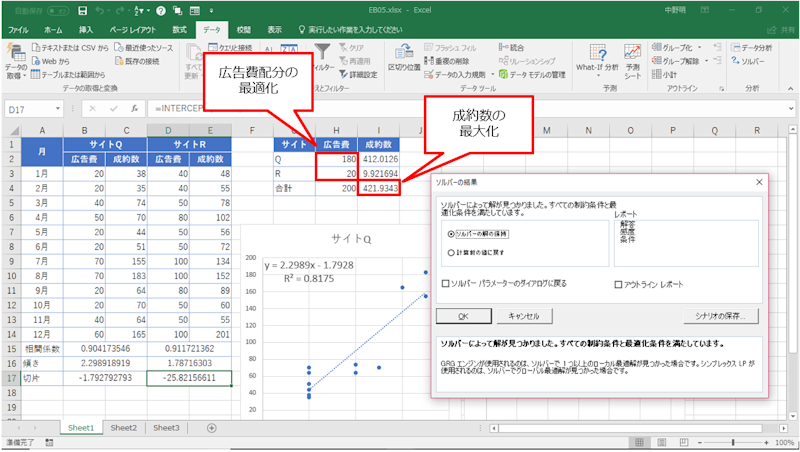The width and height of the screenshot is (800, 452).
Task: Click the Undo arrow in title bar
Action: (99, 10)
